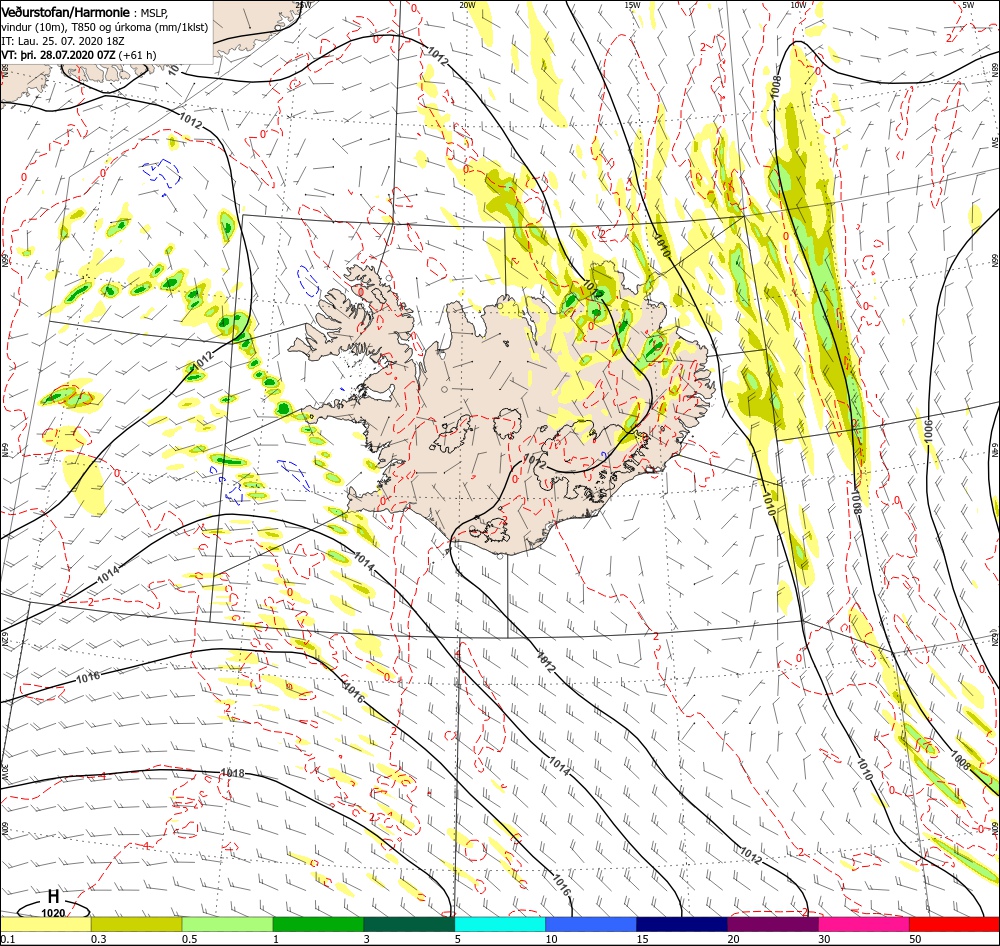Click the red 50+ legend color band

click(x=955, y=924)
